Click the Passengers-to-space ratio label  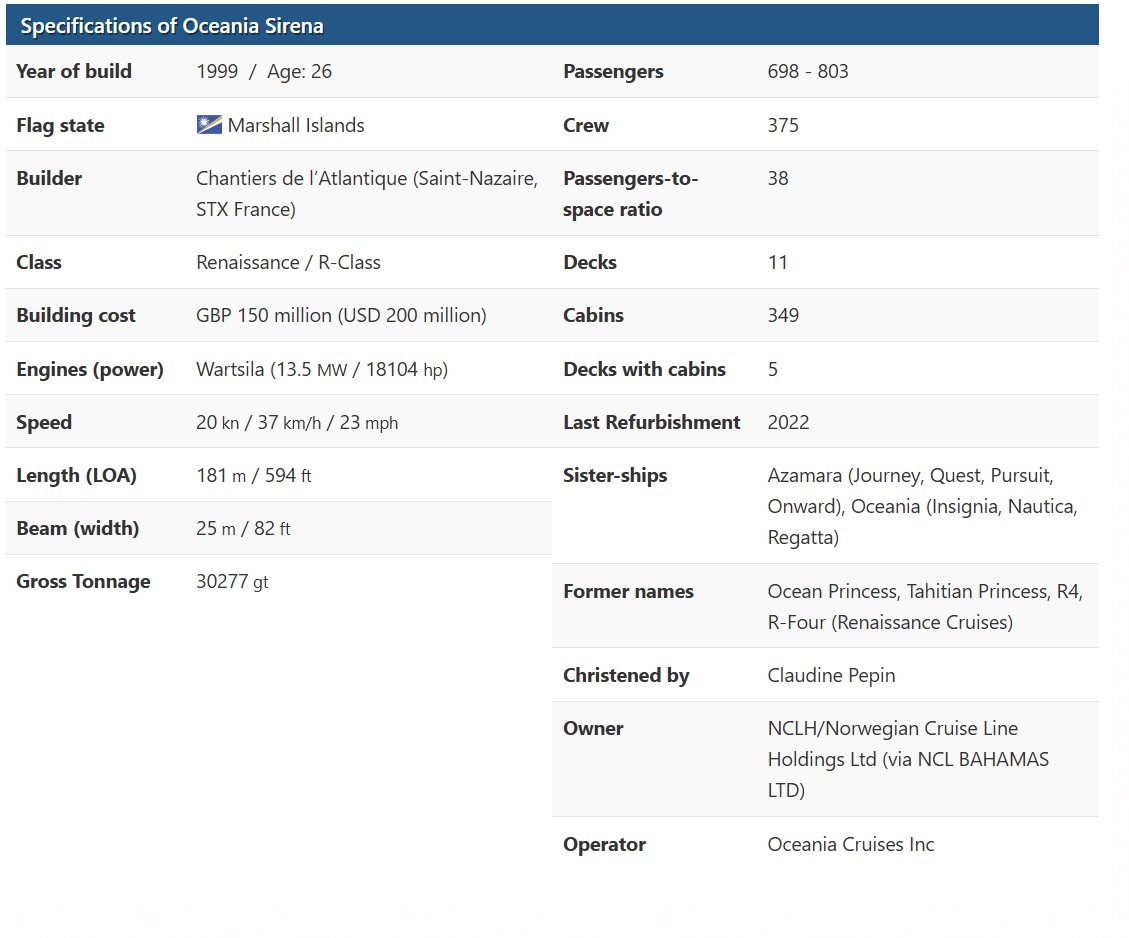tap(630, 194)
